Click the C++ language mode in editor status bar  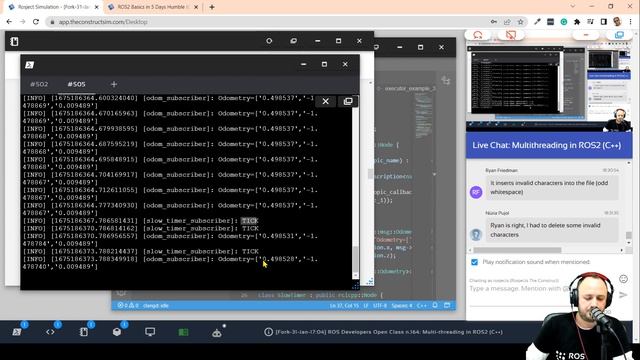(x=422, y=305)
